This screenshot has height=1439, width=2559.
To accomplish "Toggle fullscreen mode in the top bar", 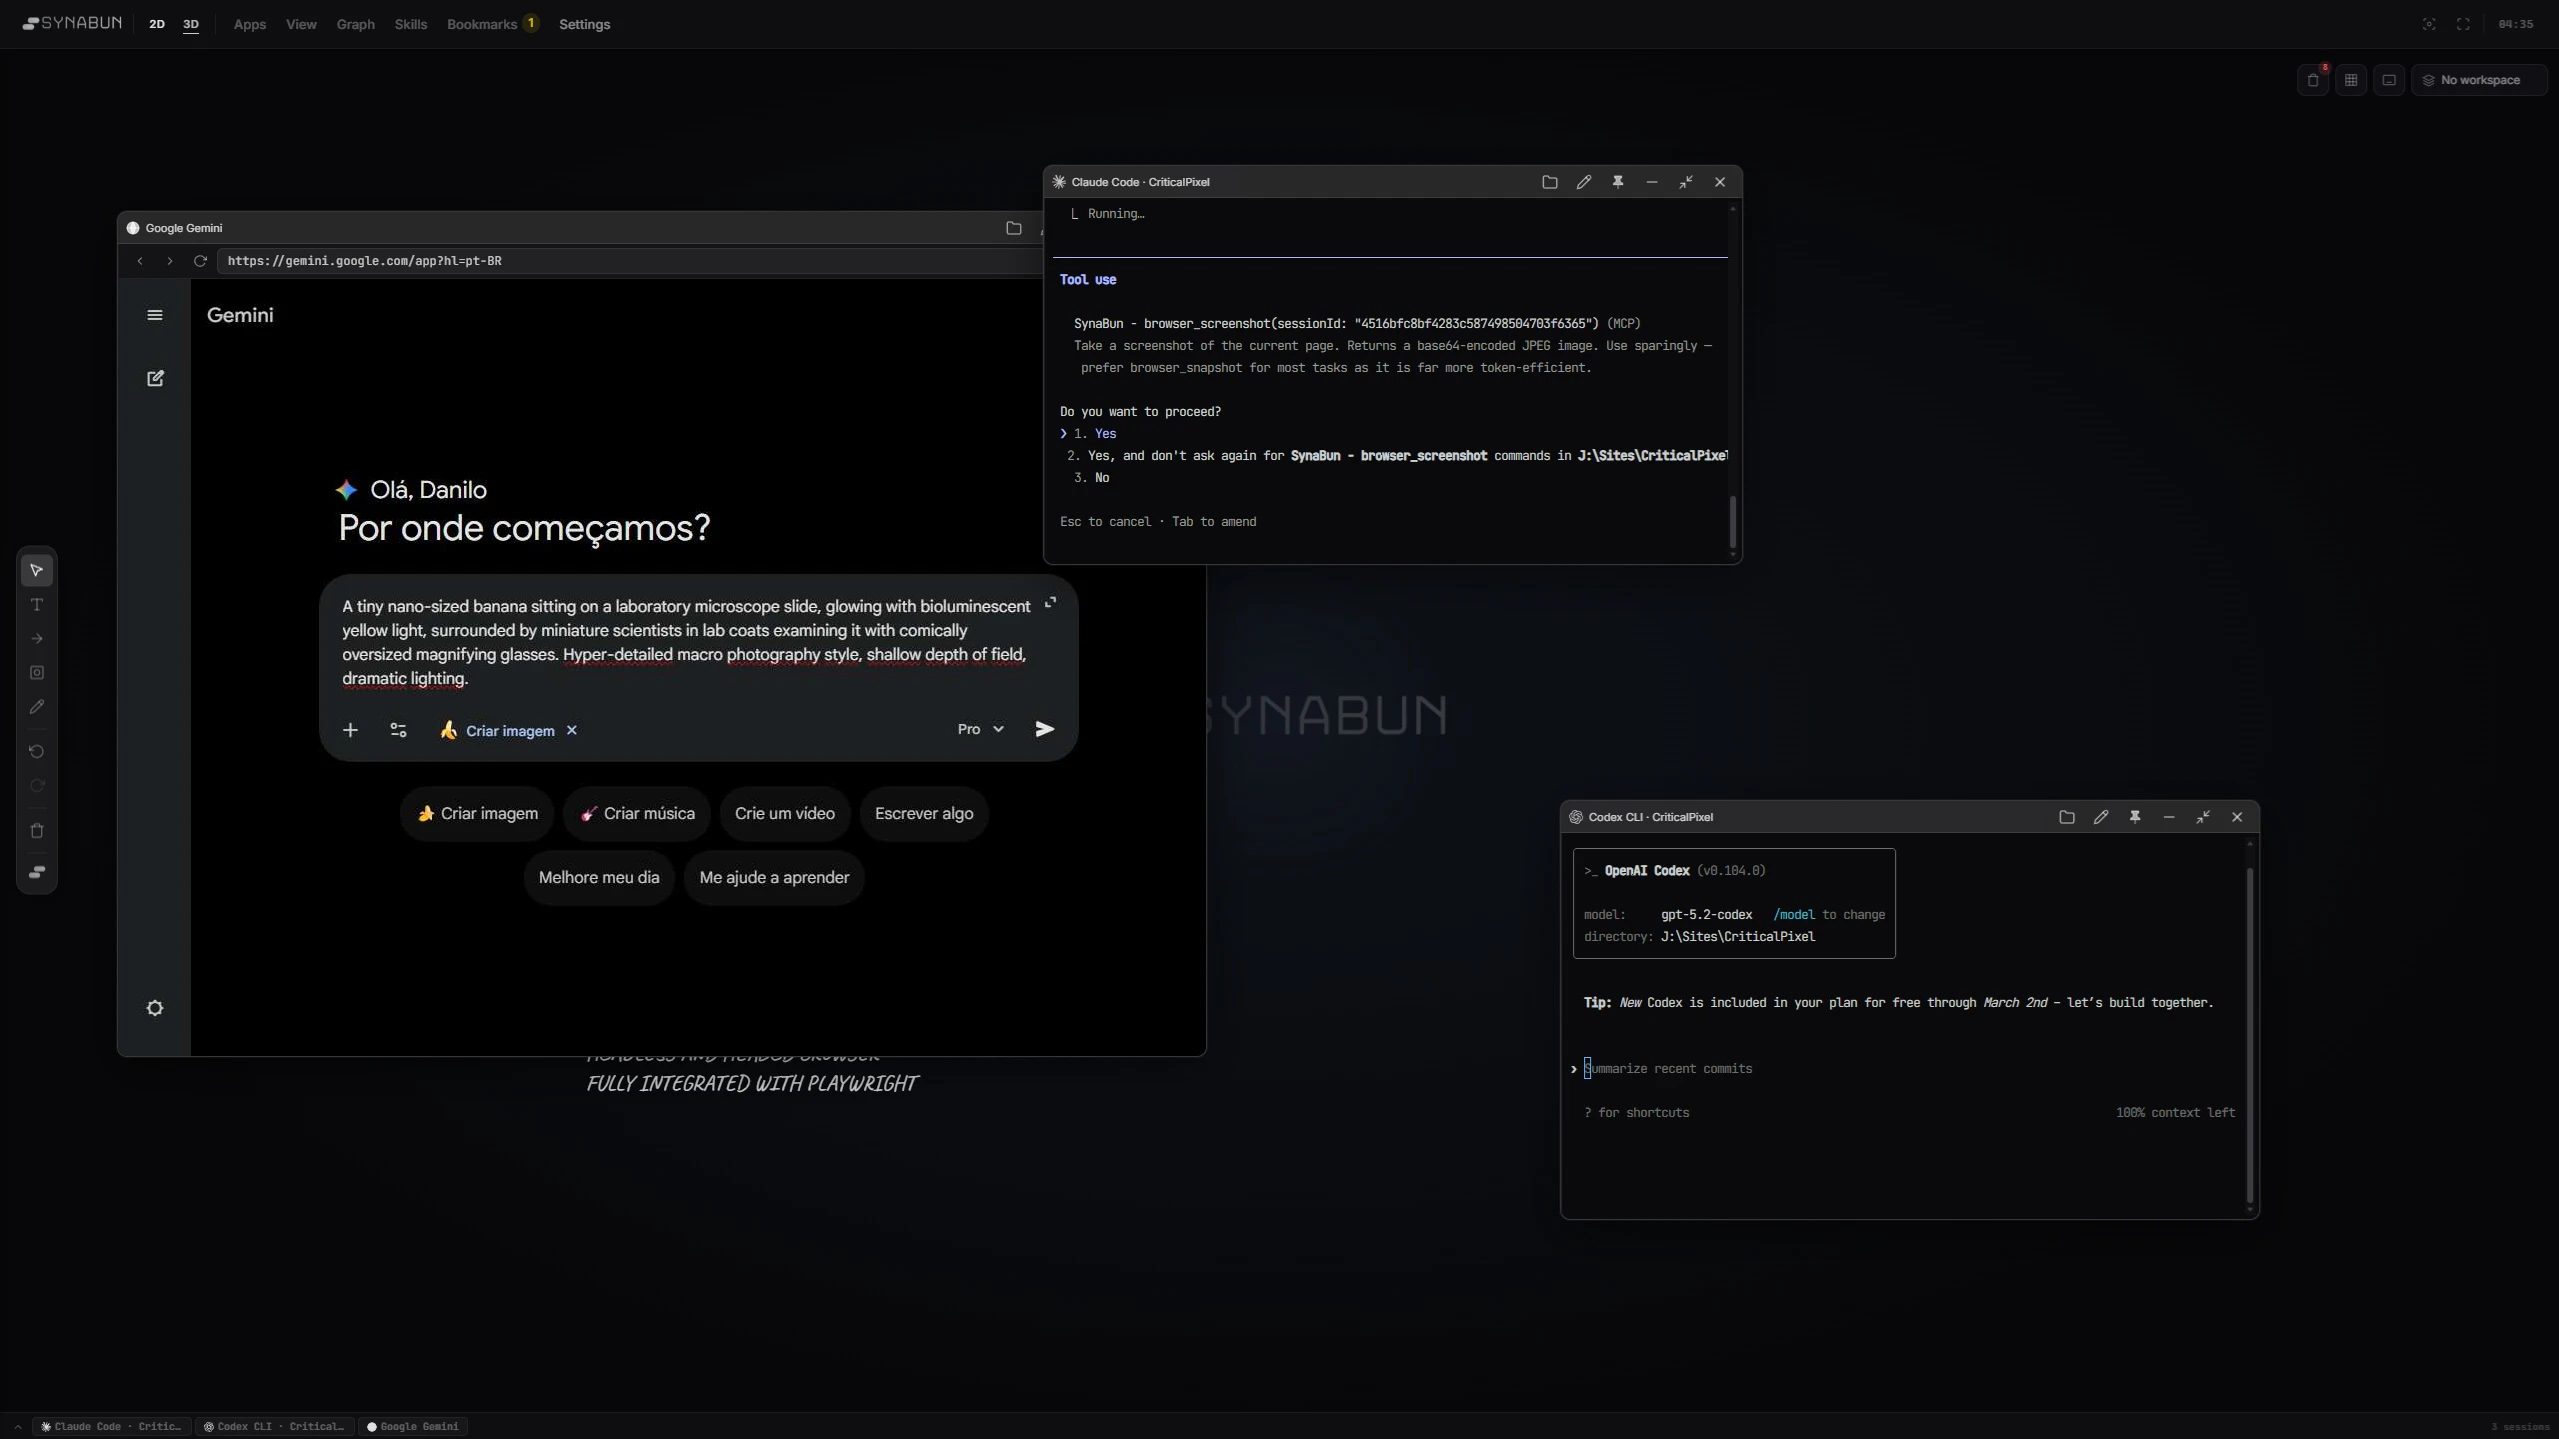I will coord(2462,24).
